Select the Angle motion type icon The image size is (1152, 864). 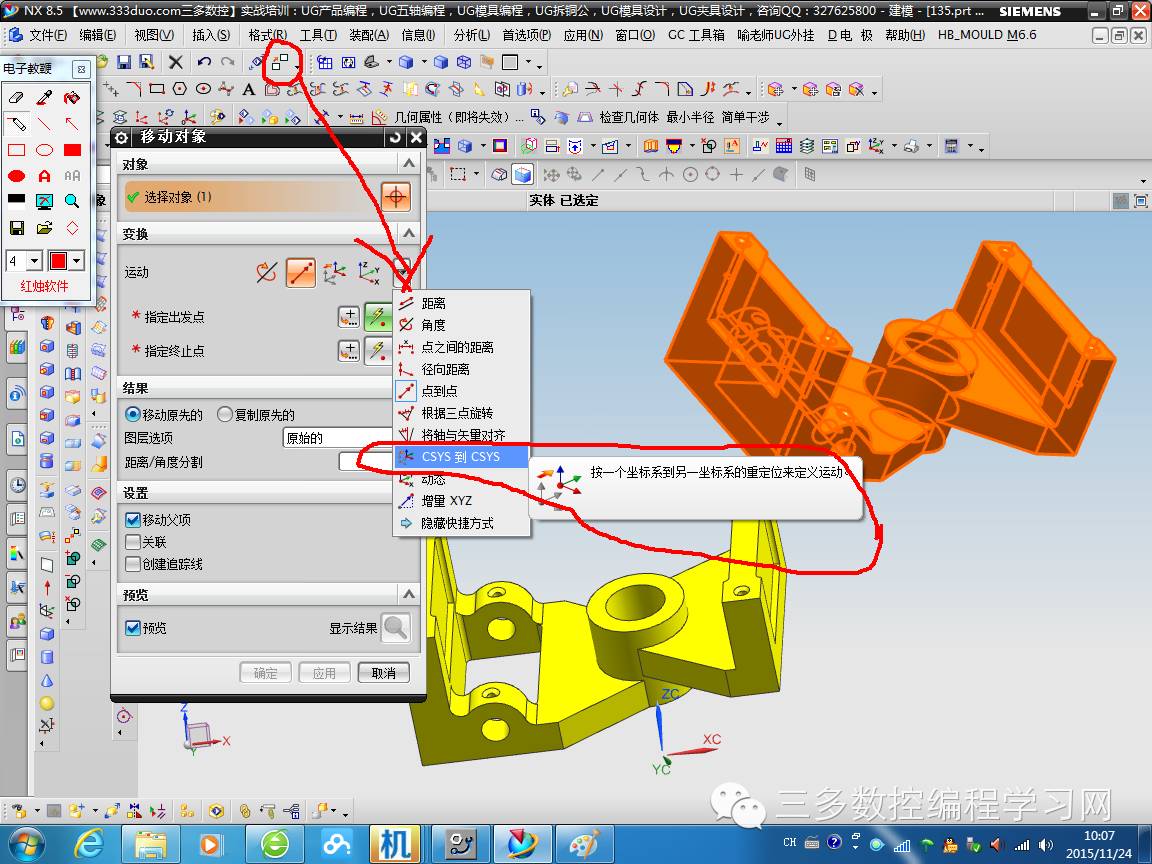[266, 273]
